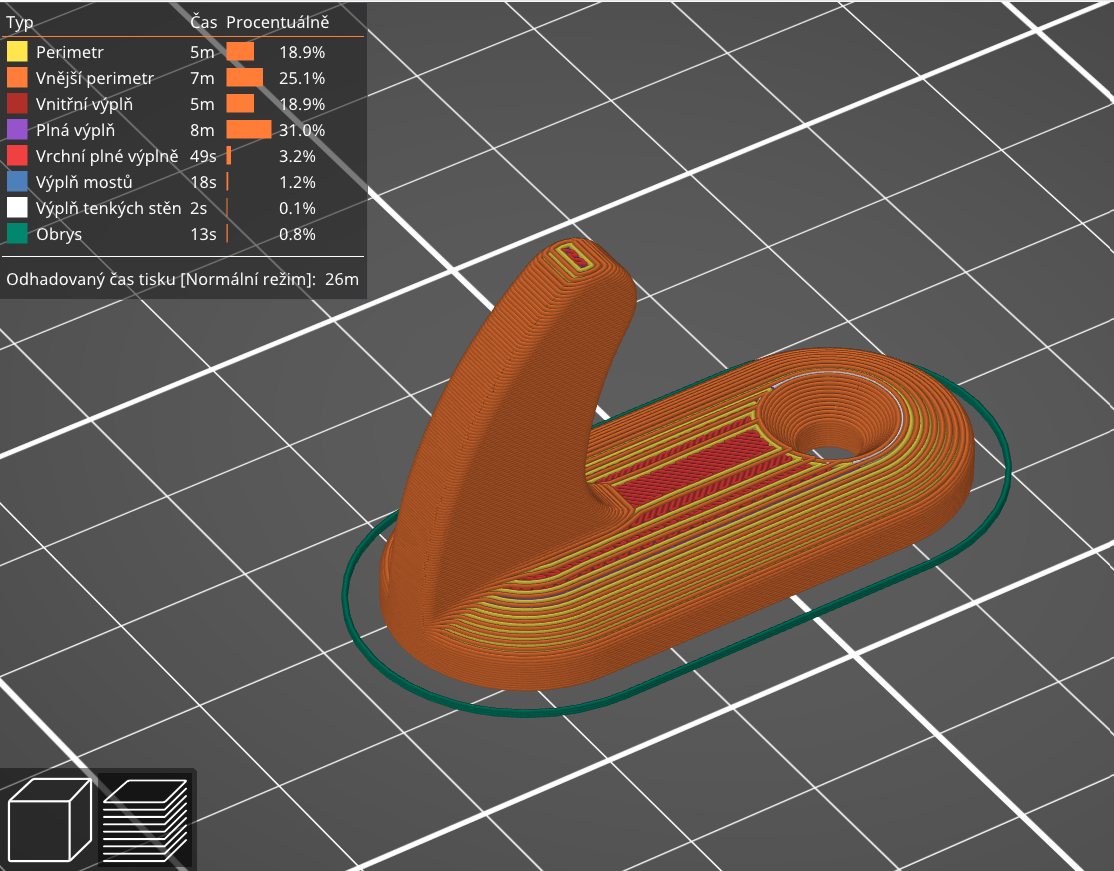Click the 1.2% percentage value

(297, 183)
